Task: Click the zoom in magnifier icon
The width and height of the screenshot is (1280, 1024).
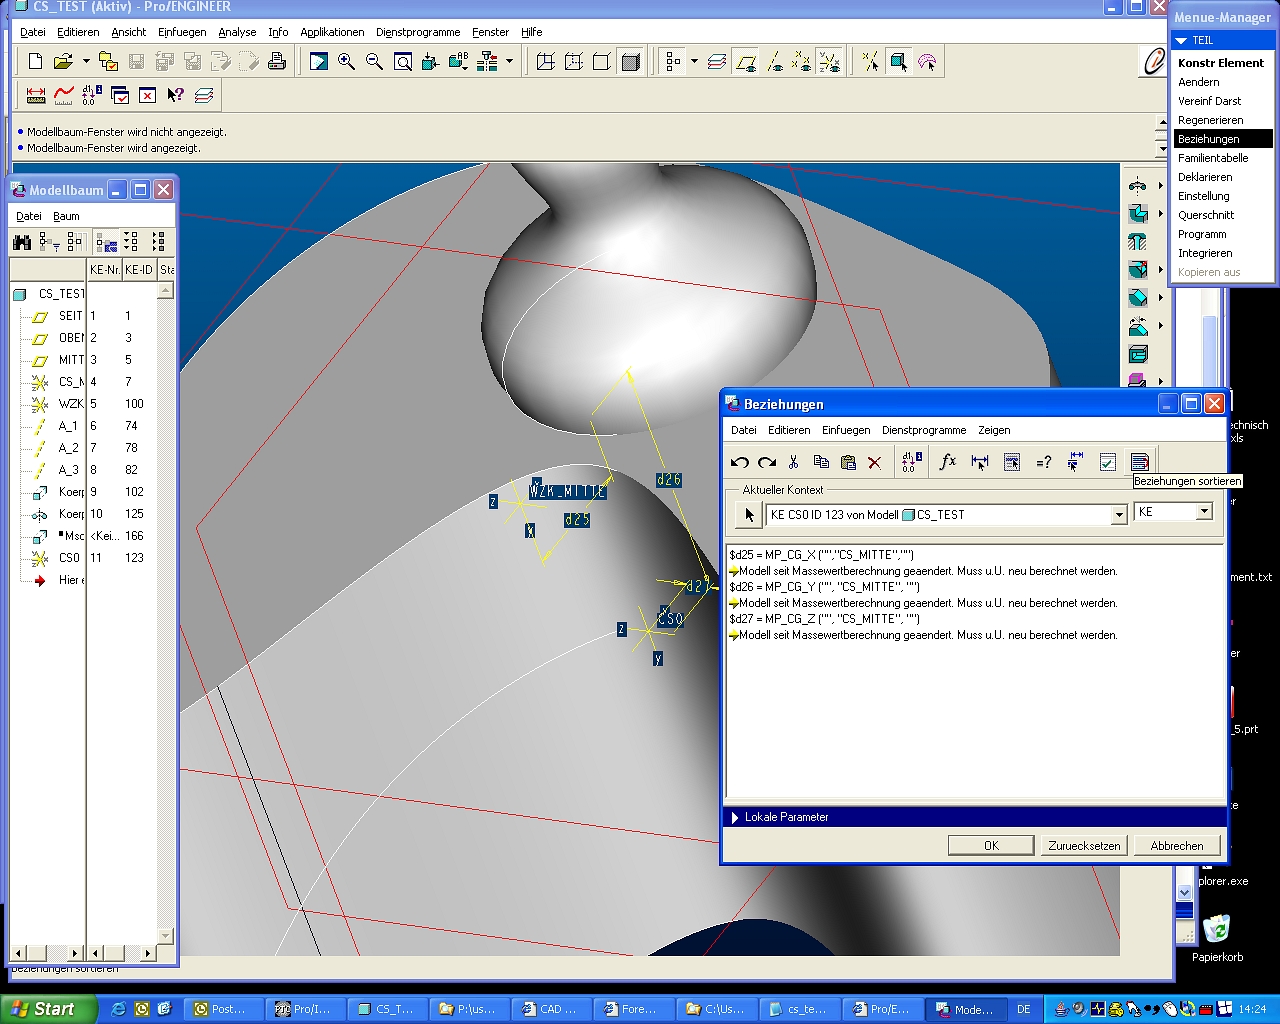Action: [346, 62]
